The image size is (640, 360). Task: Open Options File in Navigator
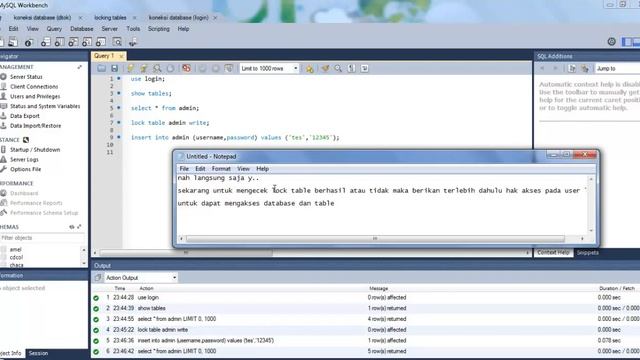point(25,169)
